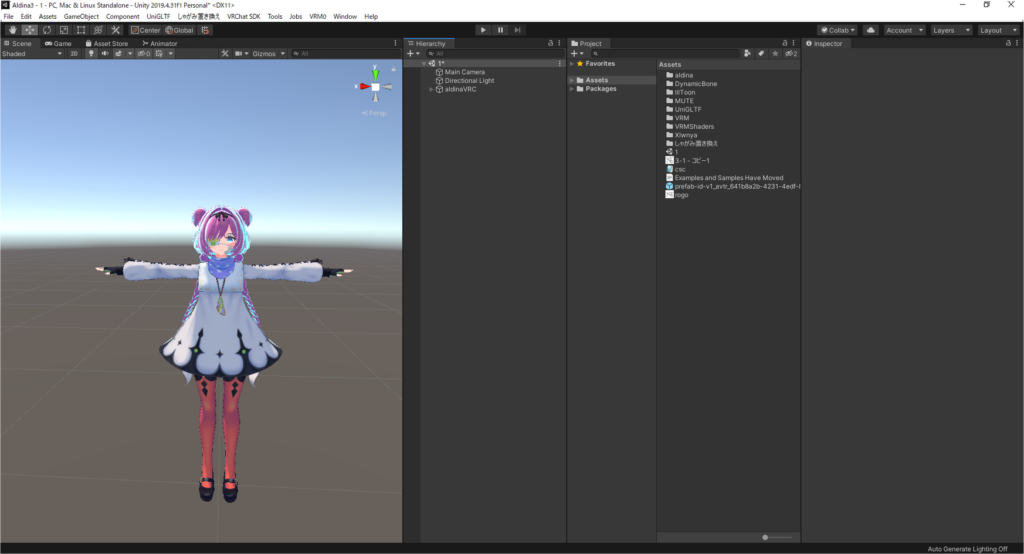Toggle Persp projection label
Screen dimensions: 1024x554
coord(374,113)
